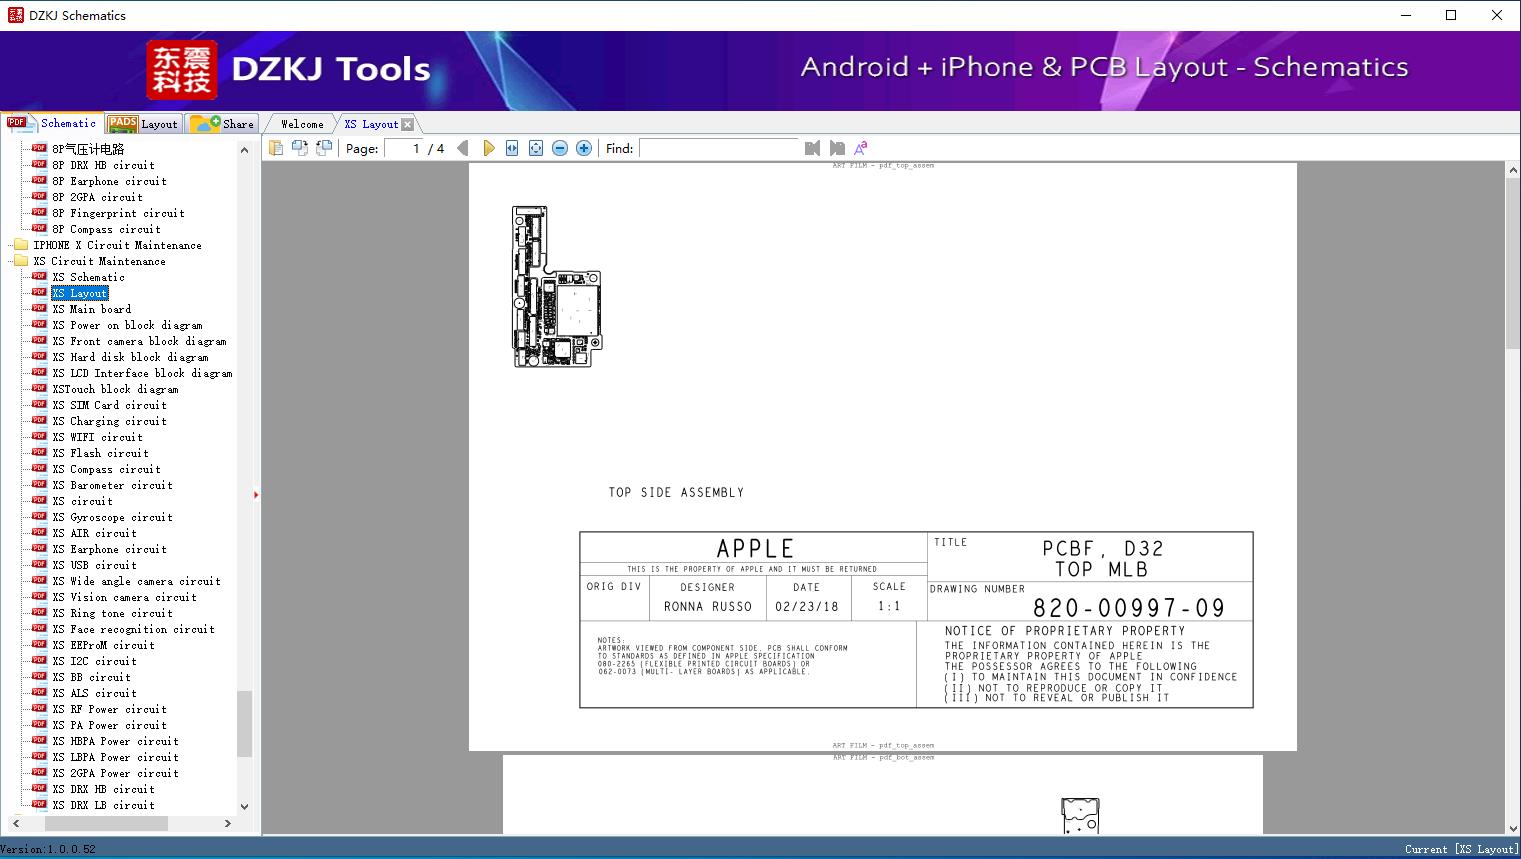The image size is (1521, 859).
Task: Switch to the Schematic tab
Action: (52, 123)
